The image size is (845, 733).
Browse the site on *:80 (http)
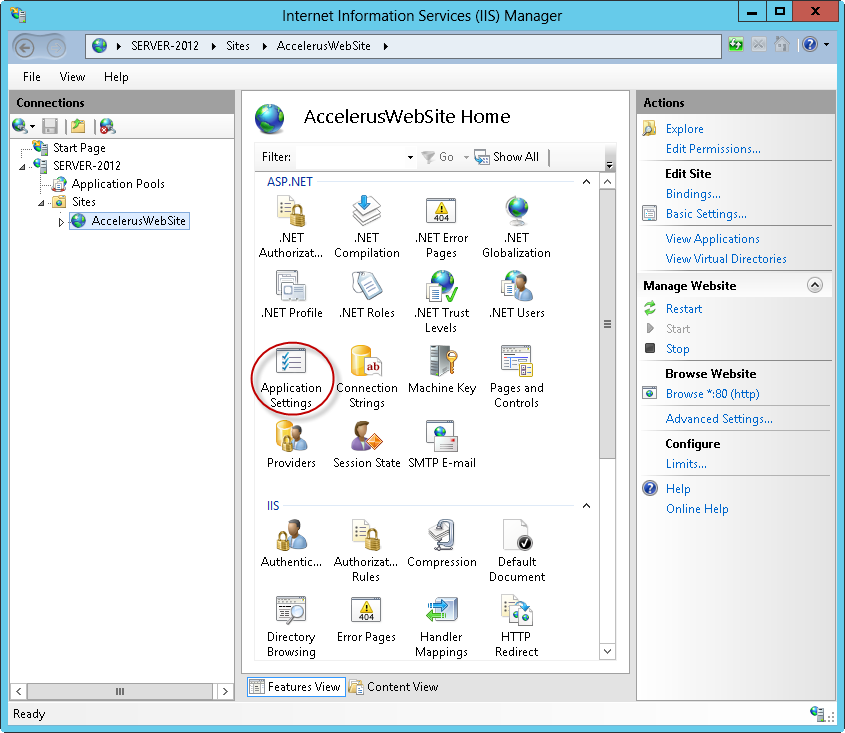[x=712, y=394]
